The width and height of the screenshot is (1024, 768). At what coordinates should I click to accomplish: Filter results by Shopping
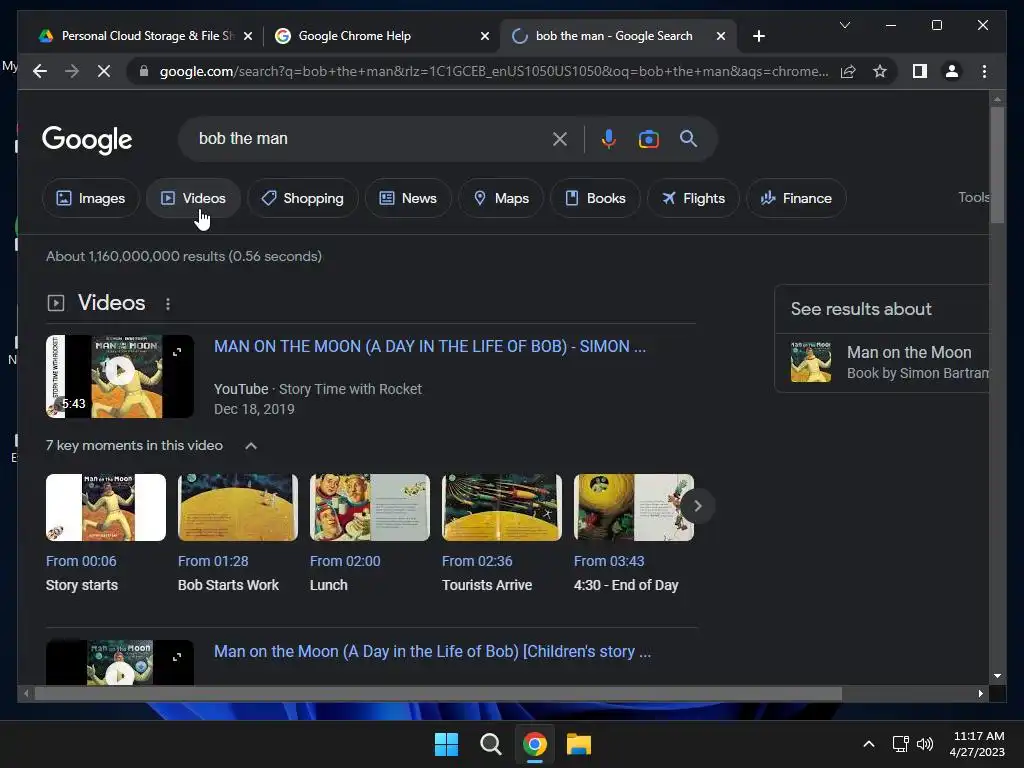point(302,198)
